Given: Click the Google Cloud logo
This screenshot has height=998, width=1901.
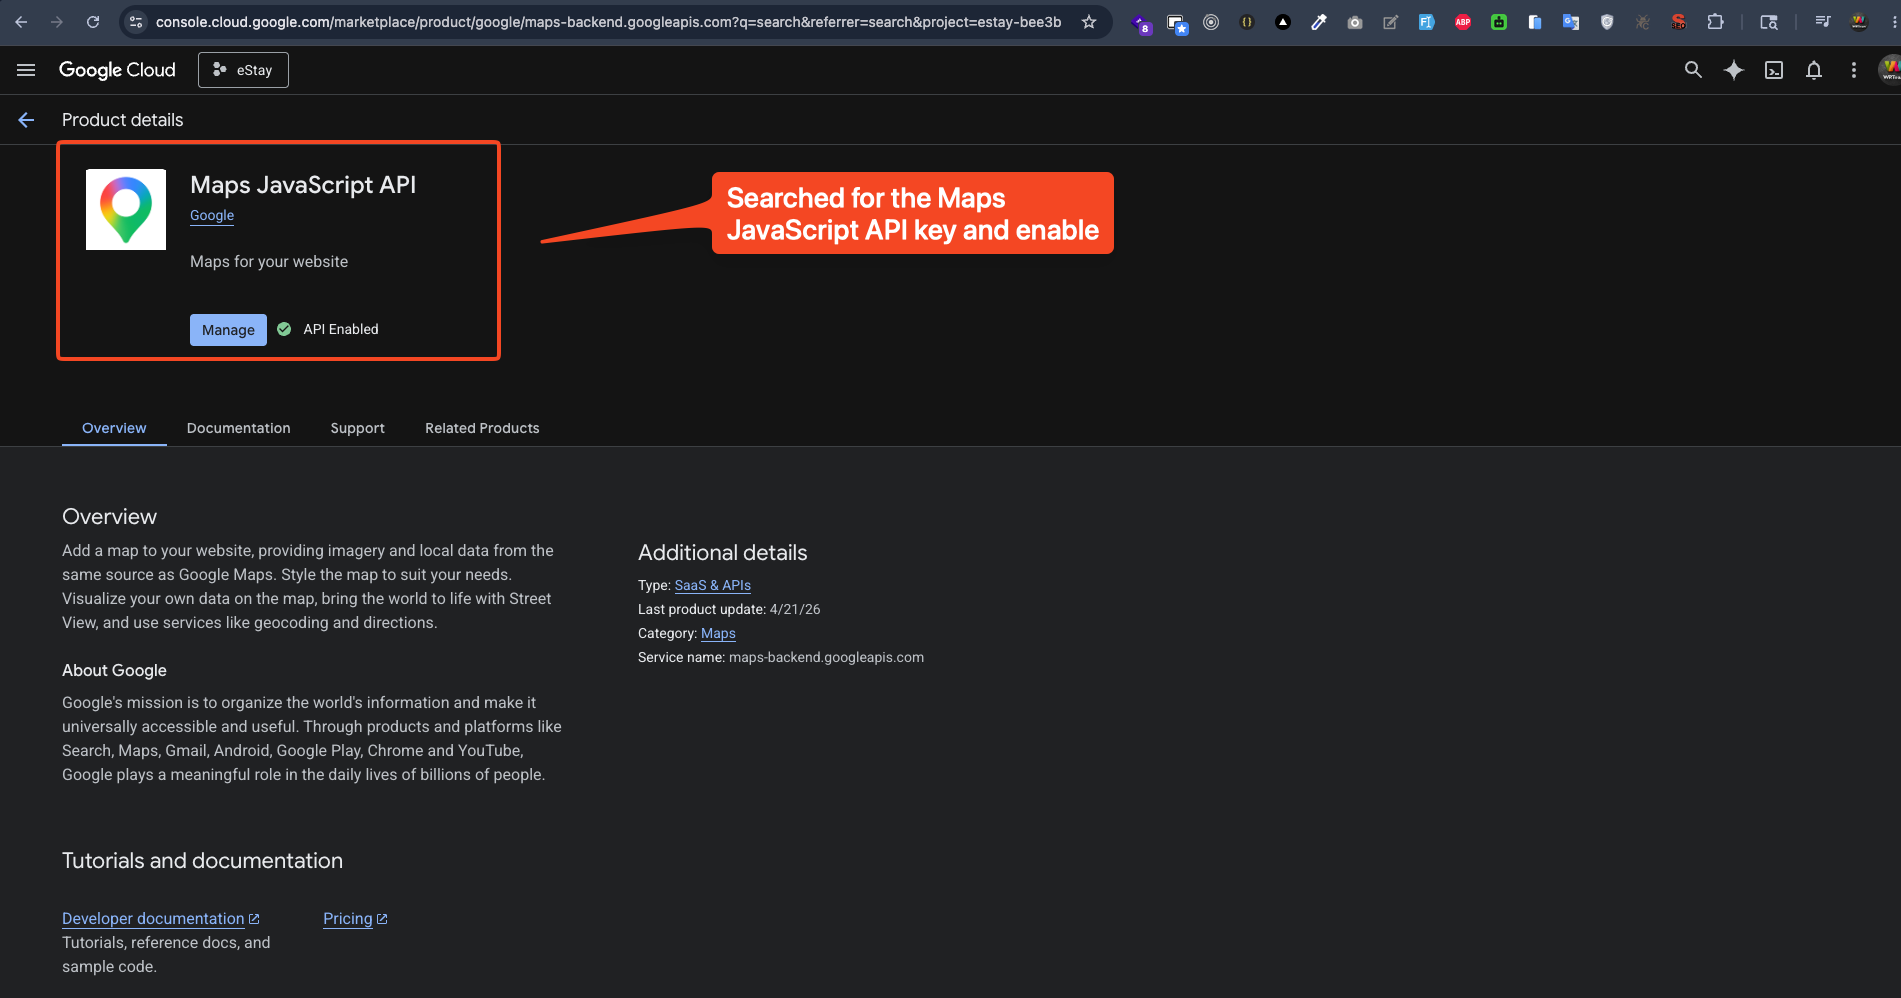Looking at the screenshot, I should tap(117, 70).
